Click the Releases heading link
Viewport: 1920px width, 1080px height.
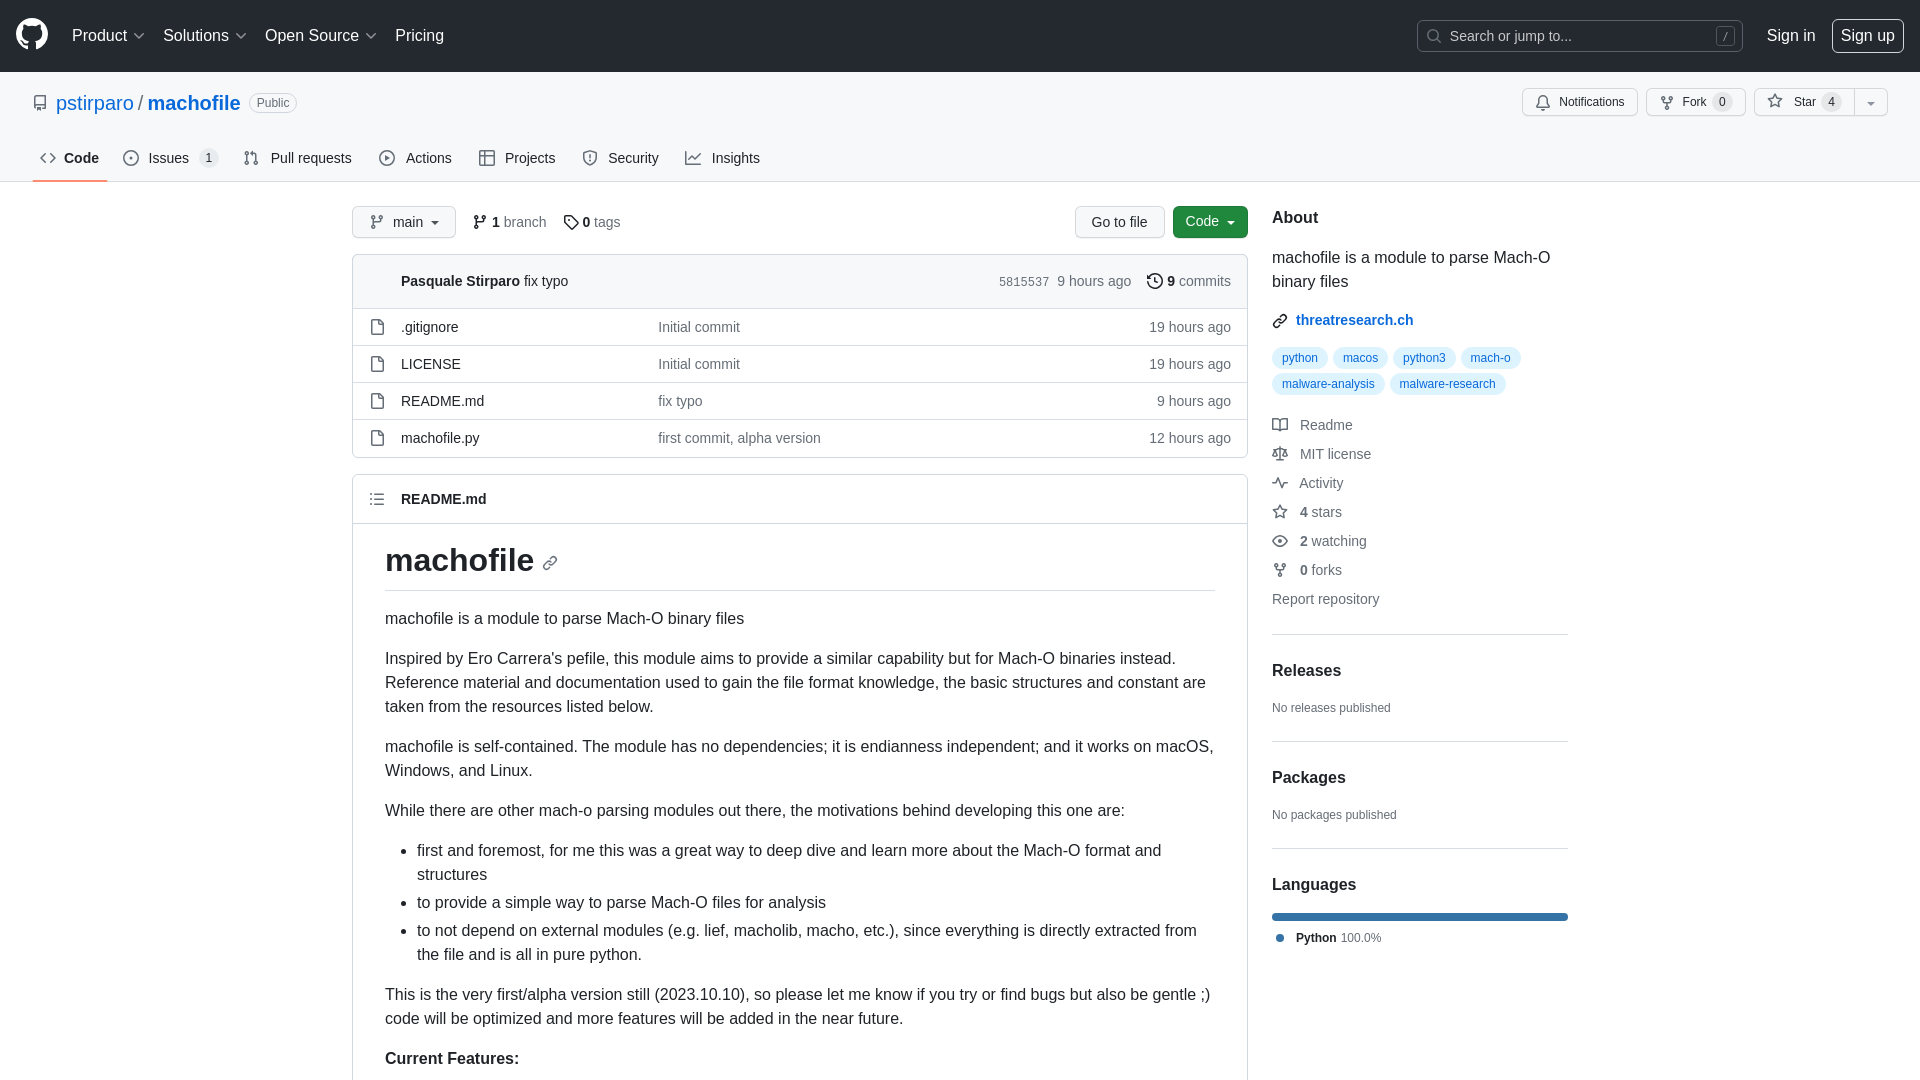pyautogui.click(x=1306, y=671)
